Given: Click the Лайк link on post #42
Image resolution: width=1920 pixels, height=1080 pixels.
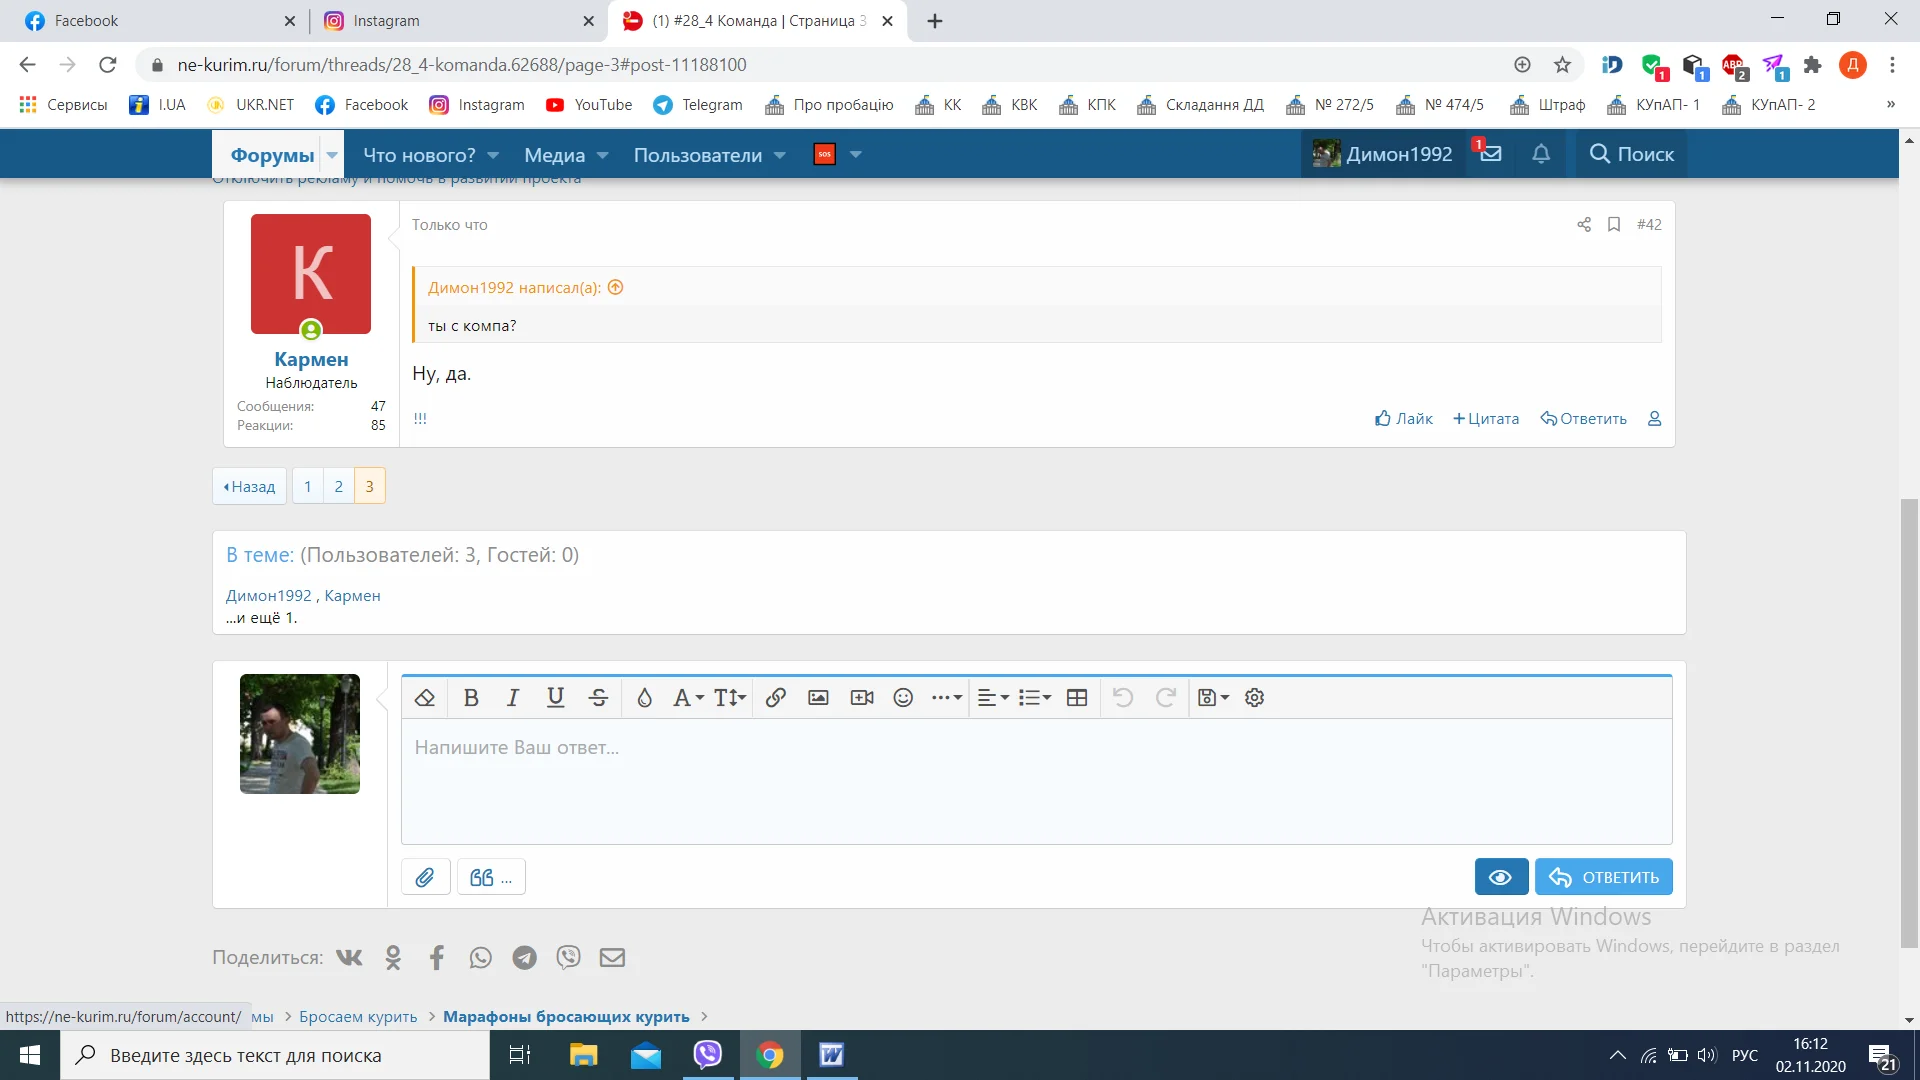Looking at the screenshot, I should click(x=1404, y=418).
